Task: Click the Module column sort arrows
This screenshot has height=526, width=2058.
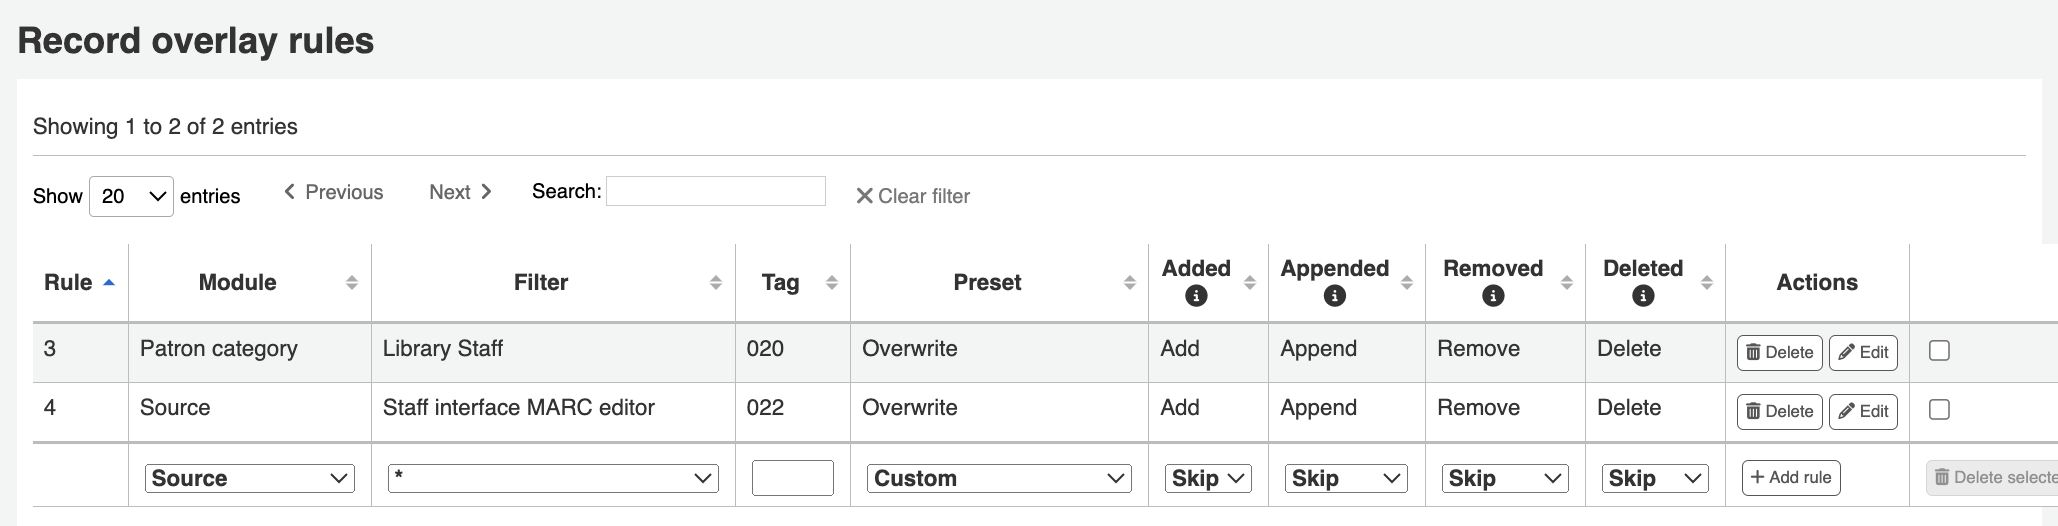Action: click(352, 283)
